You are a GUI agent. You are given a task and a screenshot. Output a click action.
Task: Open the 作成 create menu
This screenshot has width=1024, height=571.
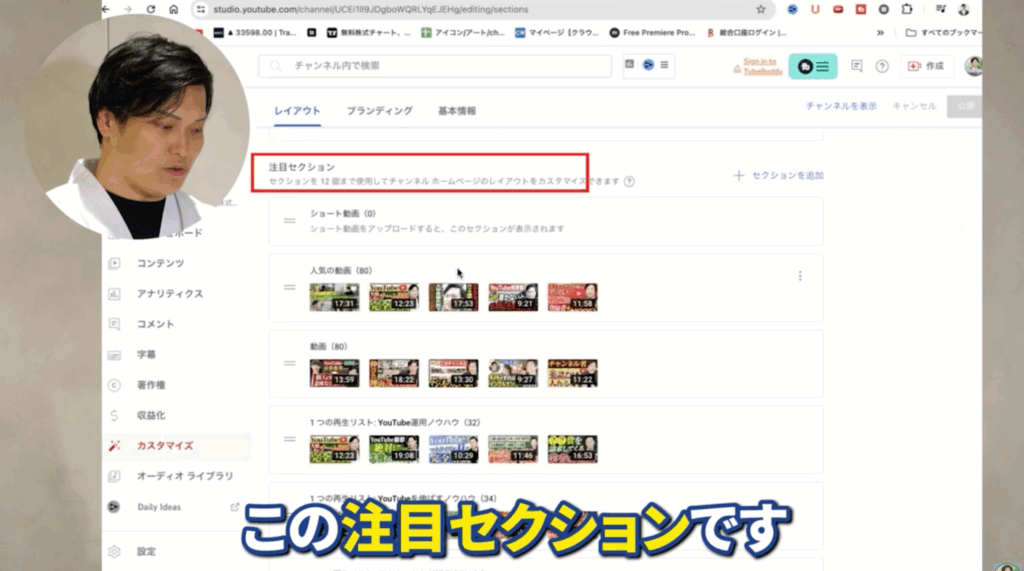[925, 66]
